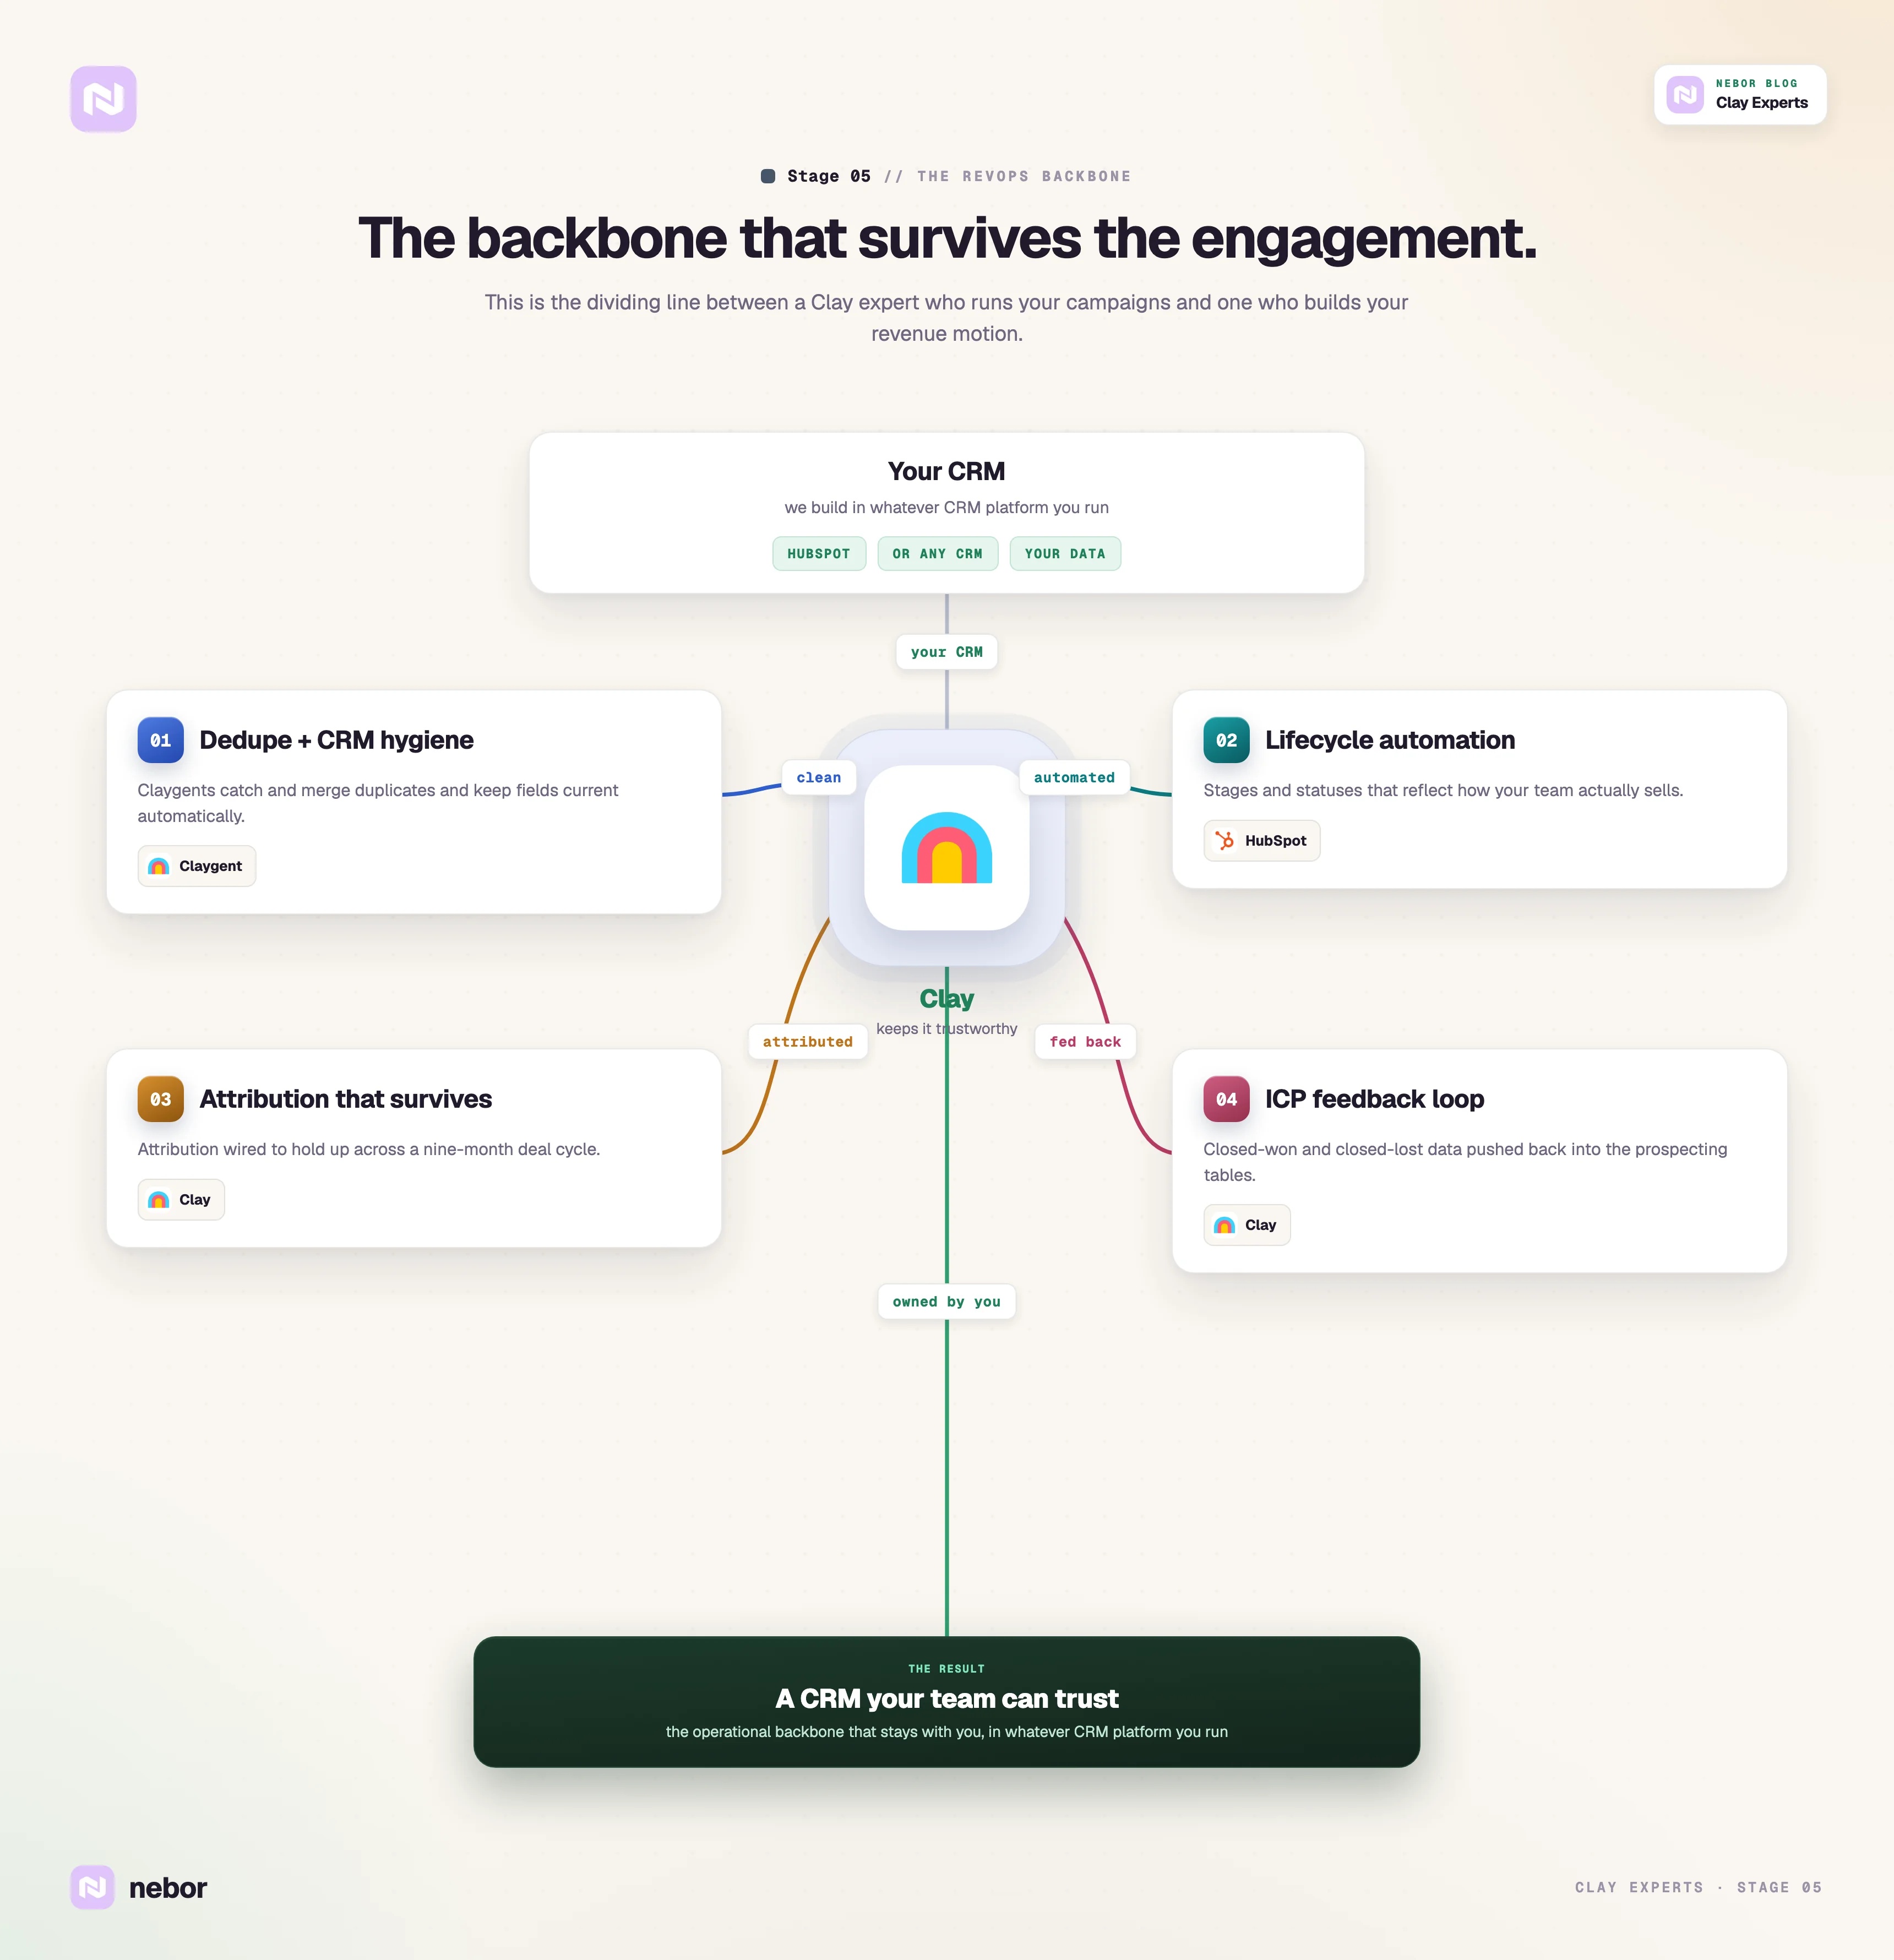Click the 'clean' connector label
This screenshot has height=1960, width=1894.
[818, 777]
